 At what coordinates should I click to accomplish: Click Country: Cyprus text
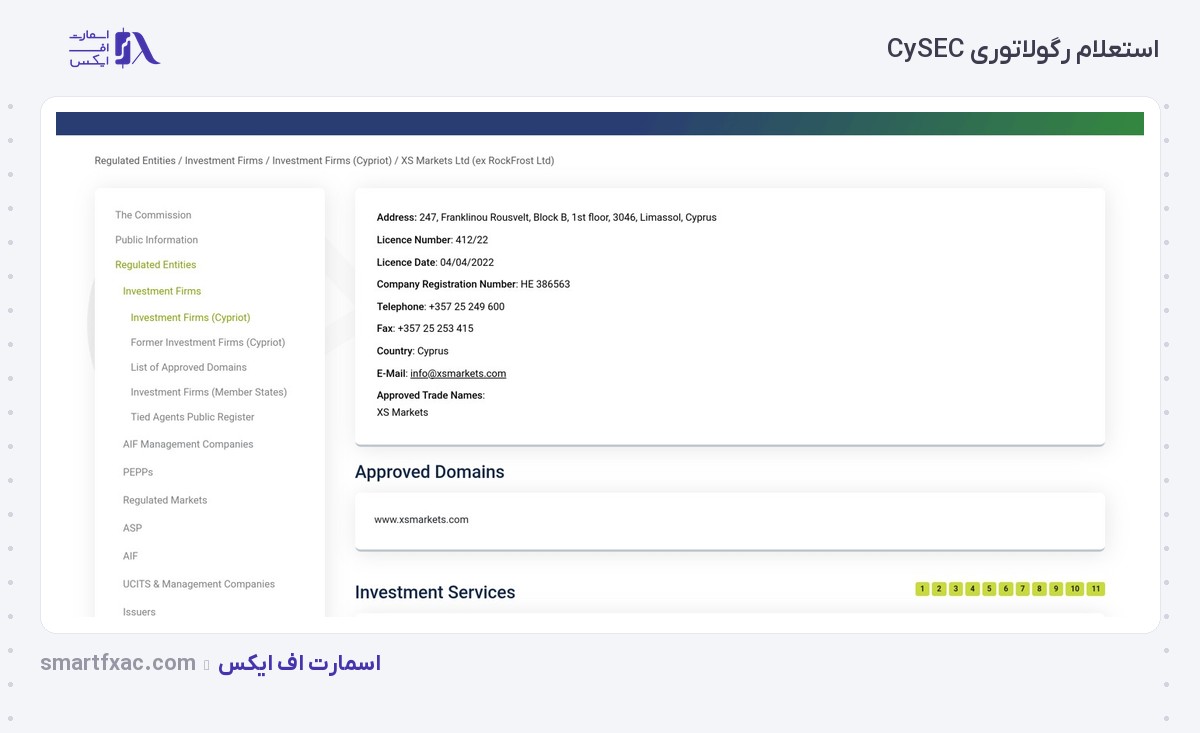(412, 351)
